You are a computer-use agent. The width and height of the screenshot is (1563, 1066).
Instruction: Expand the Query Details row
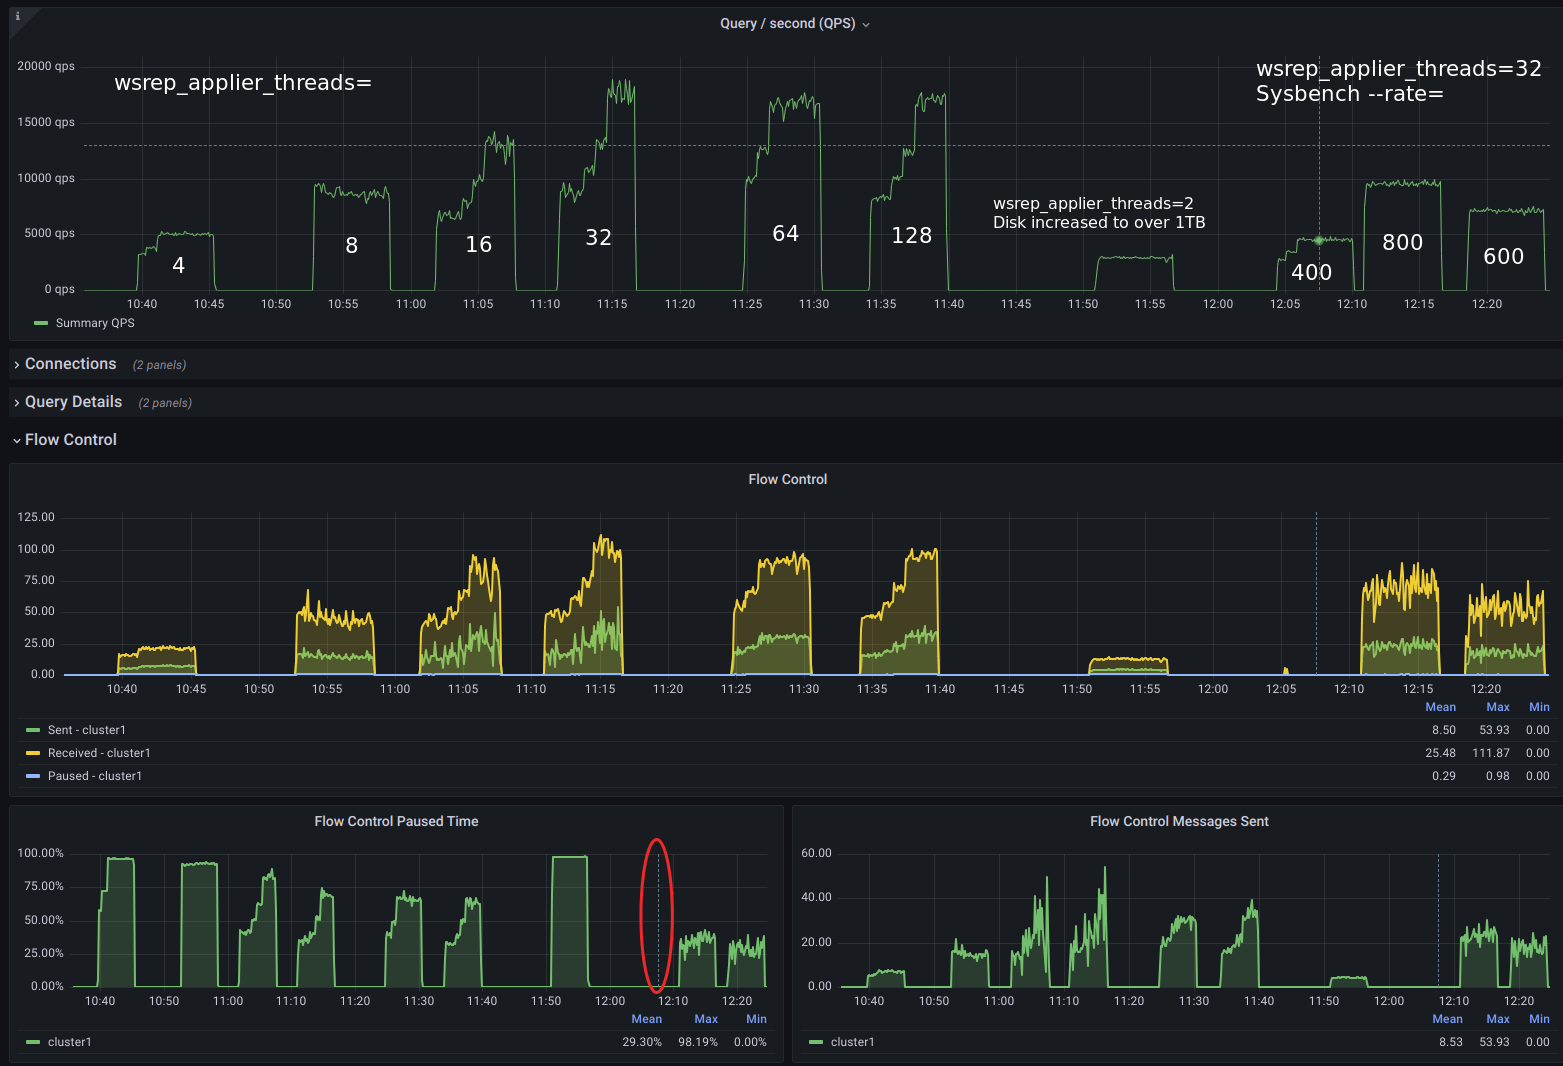[73, 402]
